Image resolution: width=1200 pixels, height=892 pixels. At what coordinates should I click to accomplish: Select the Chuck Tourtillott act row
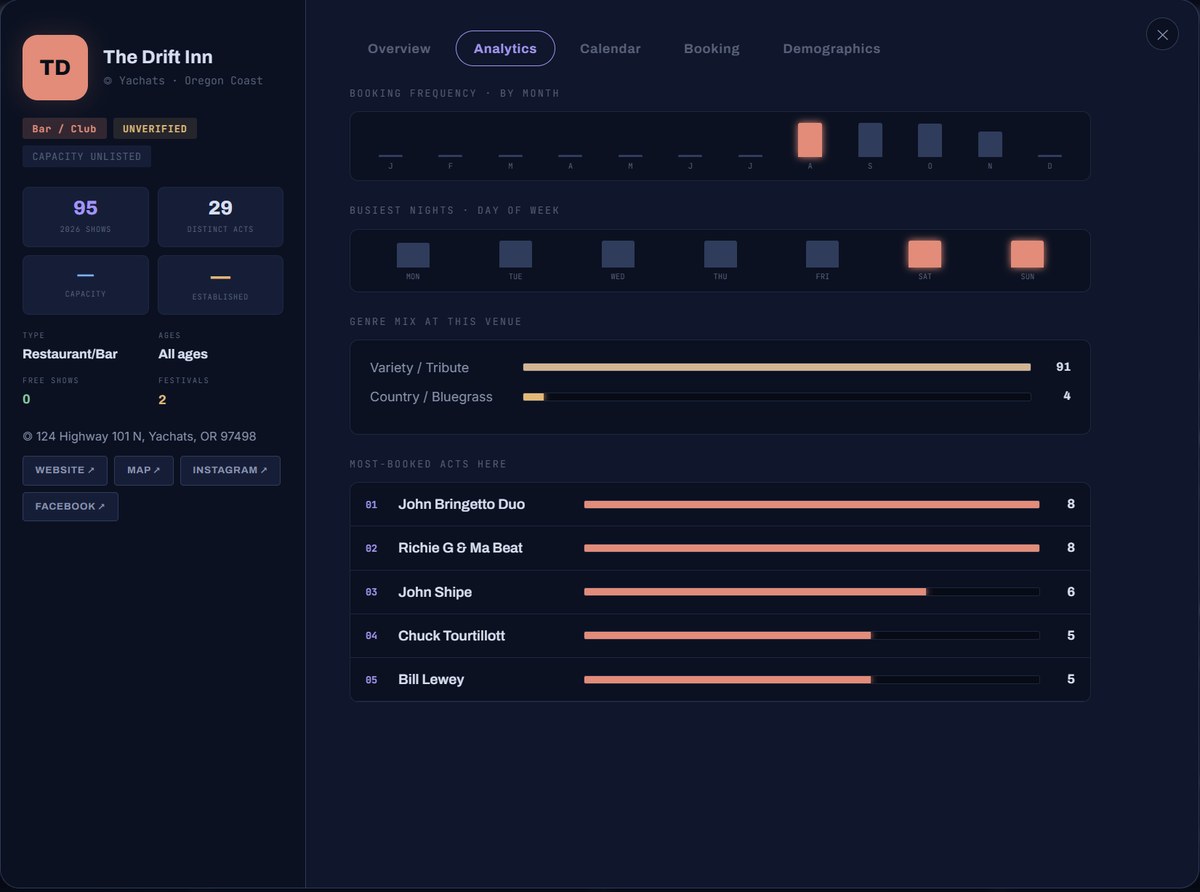[x=720, y=636]
